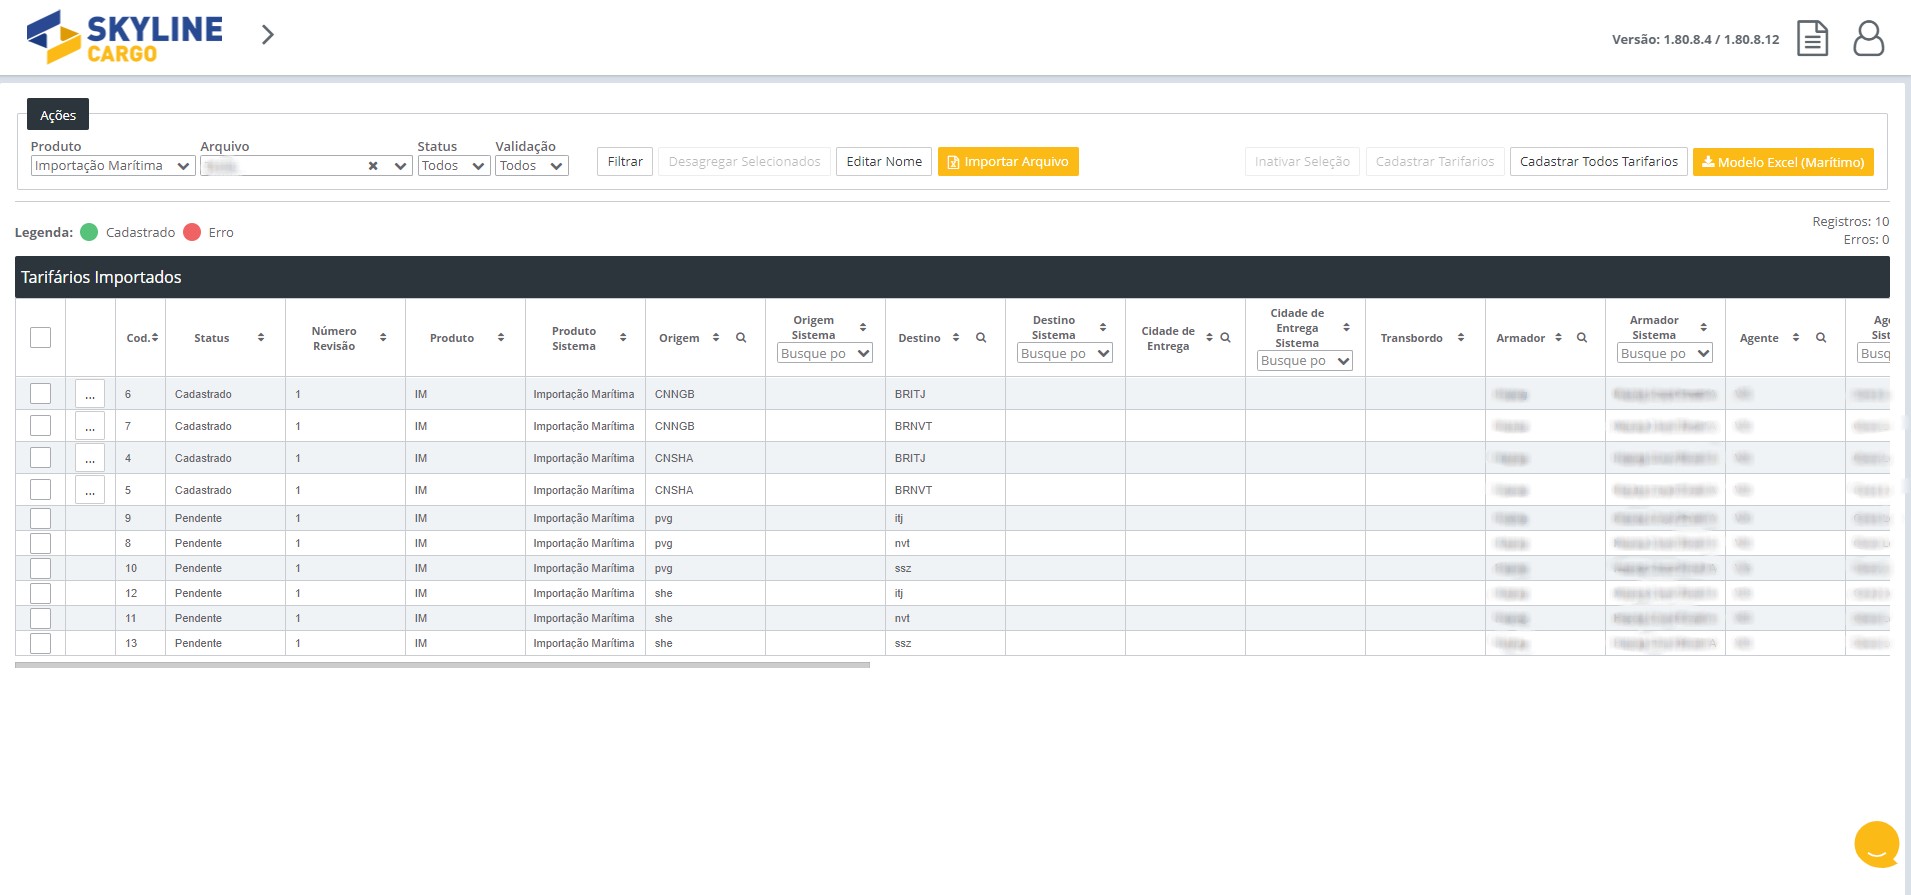Toggle the select-all checkbox in table header
This screenshot has width=1911, height=895.
40,338
